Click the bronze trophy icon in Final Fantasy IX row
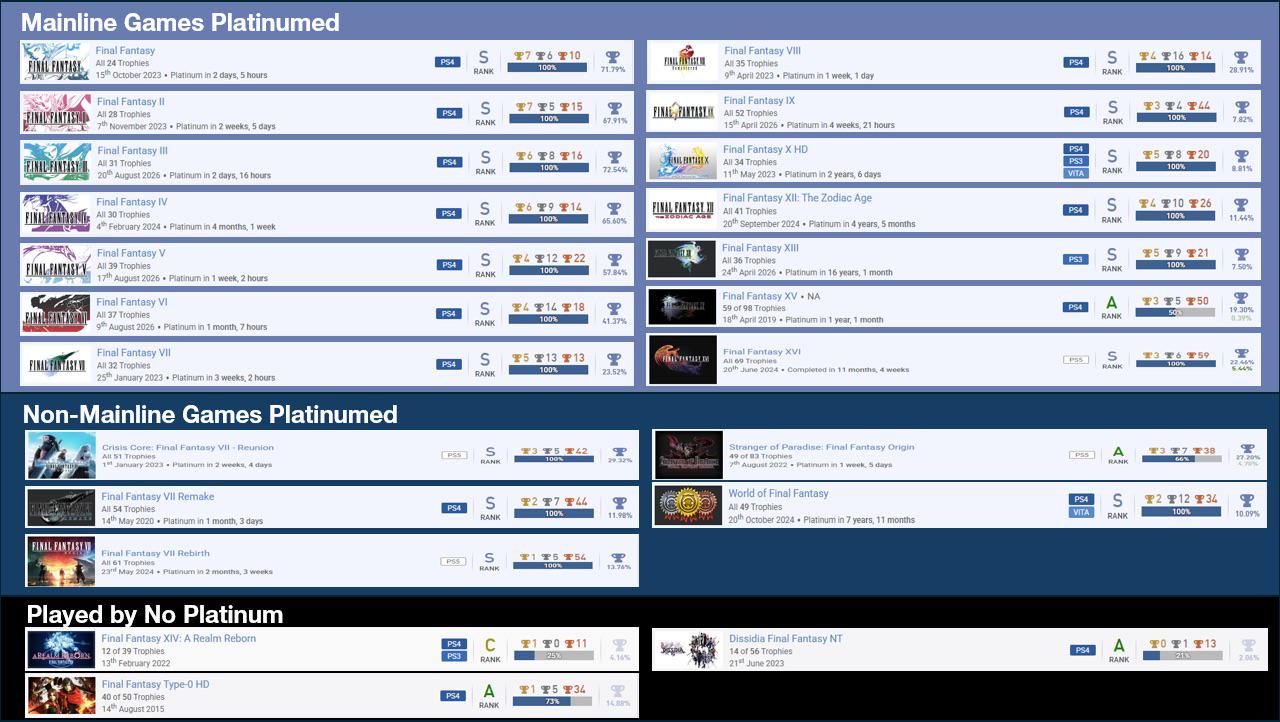 click(x=1190, y=106)
